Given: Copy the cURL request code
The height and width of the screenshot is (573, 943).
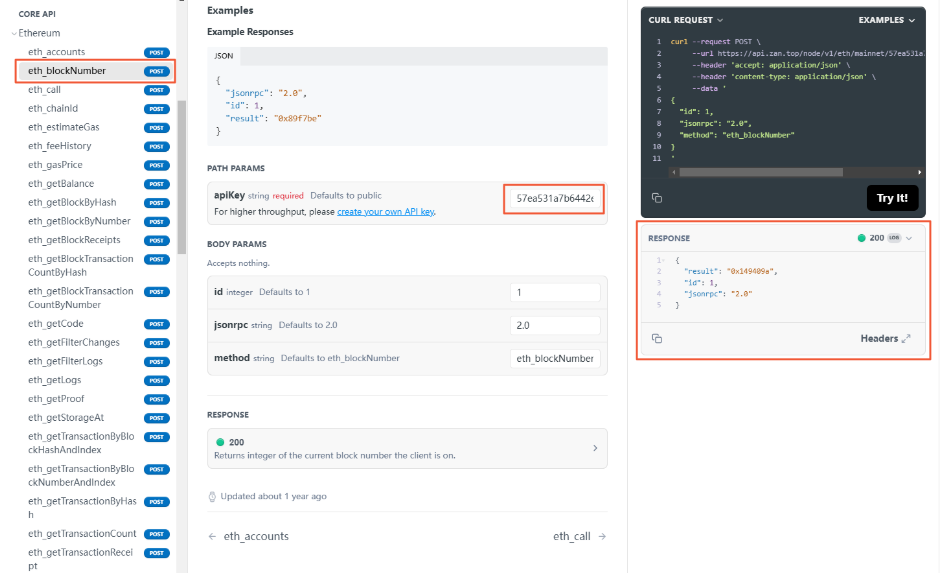Looking at the screenshot, I should (657, 198).
